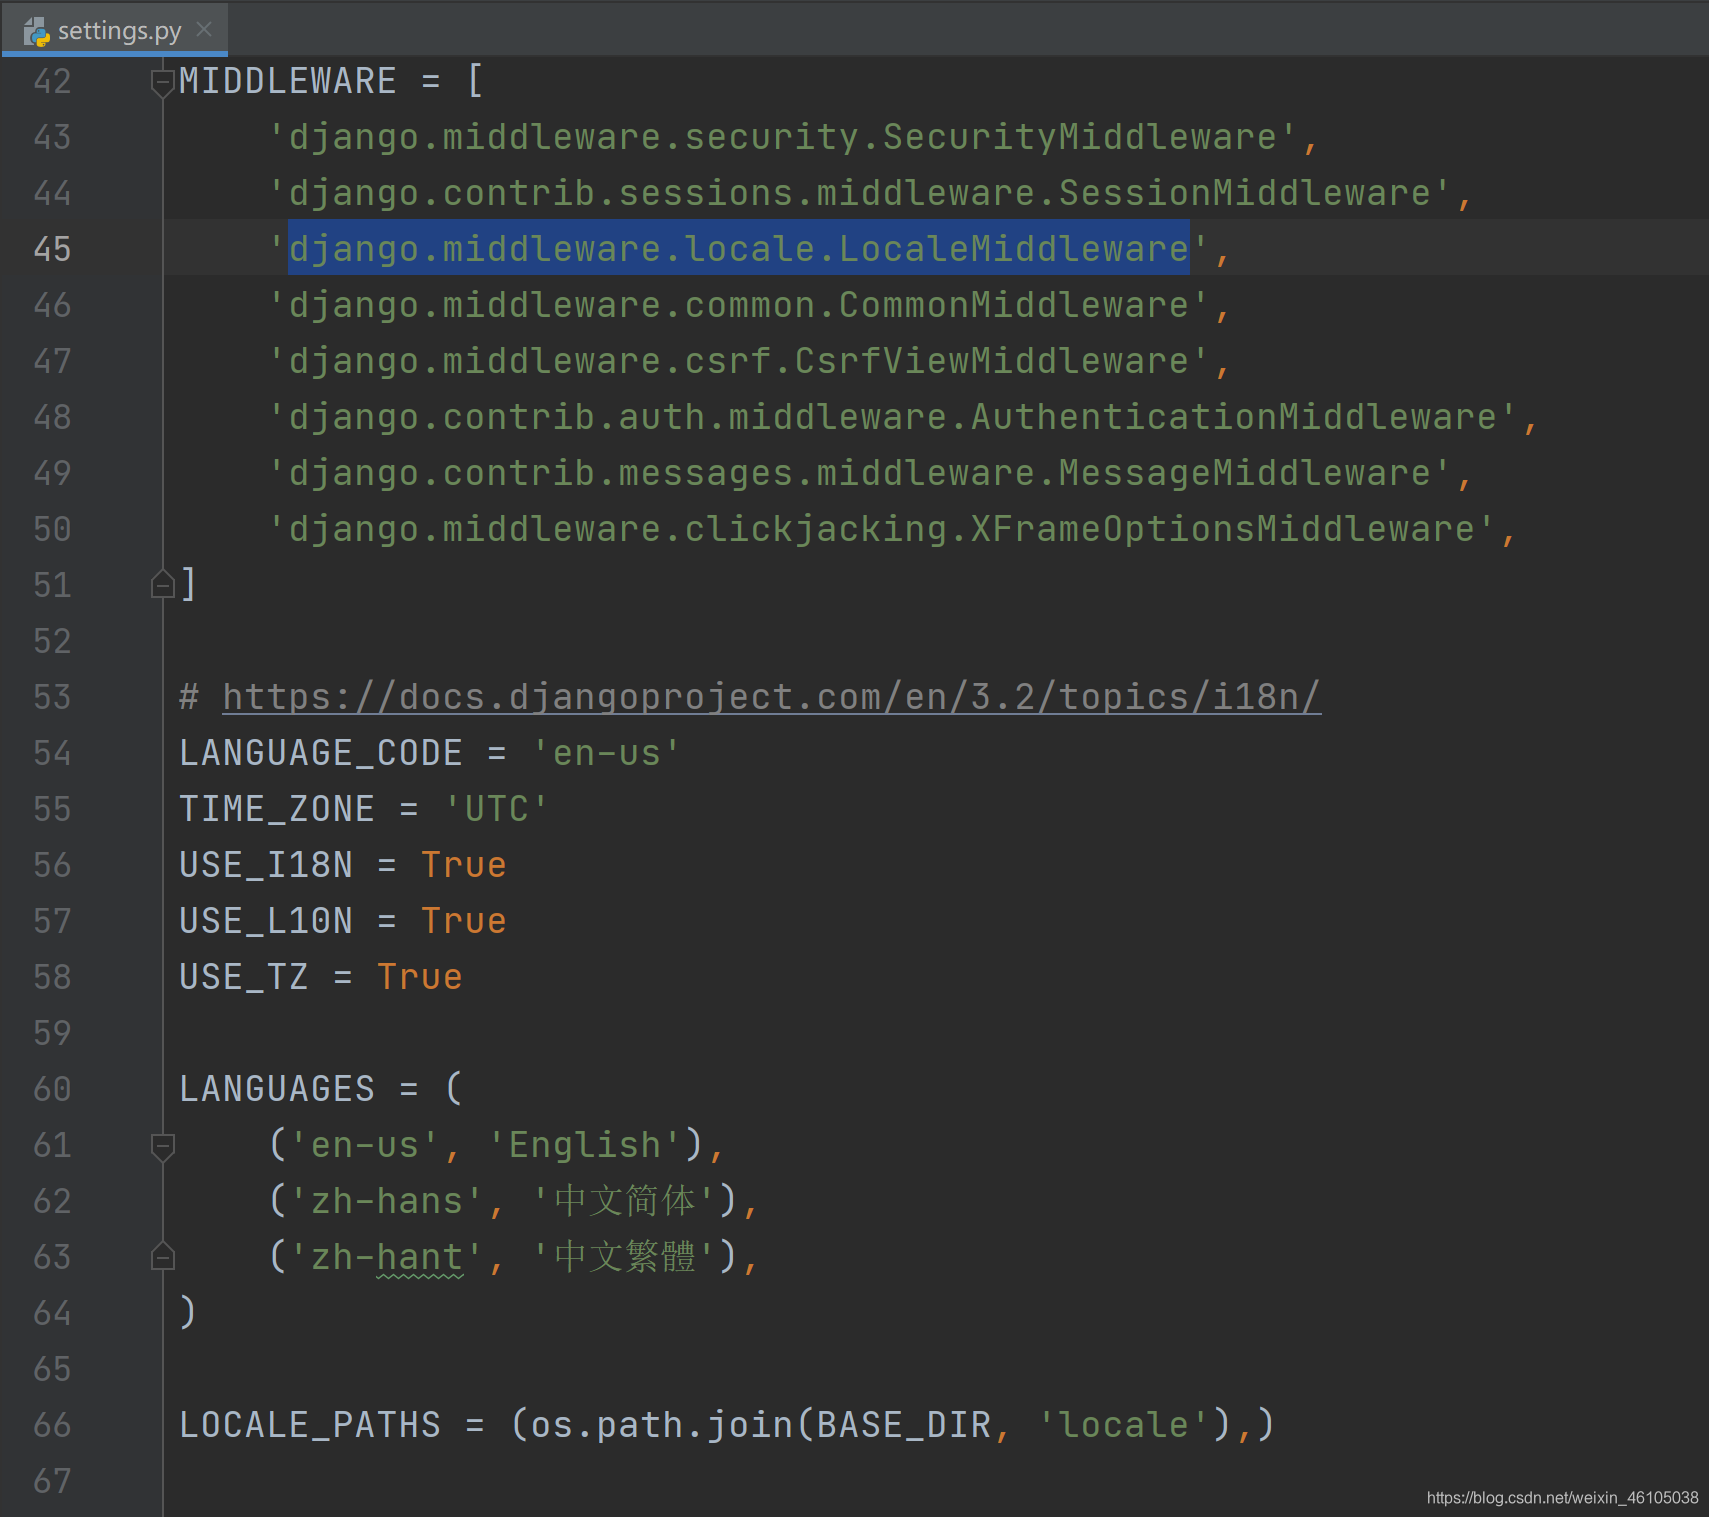The image size is (1709, 1517).
Task: Click True value of USE_I18N
Action: pos(464,864)
